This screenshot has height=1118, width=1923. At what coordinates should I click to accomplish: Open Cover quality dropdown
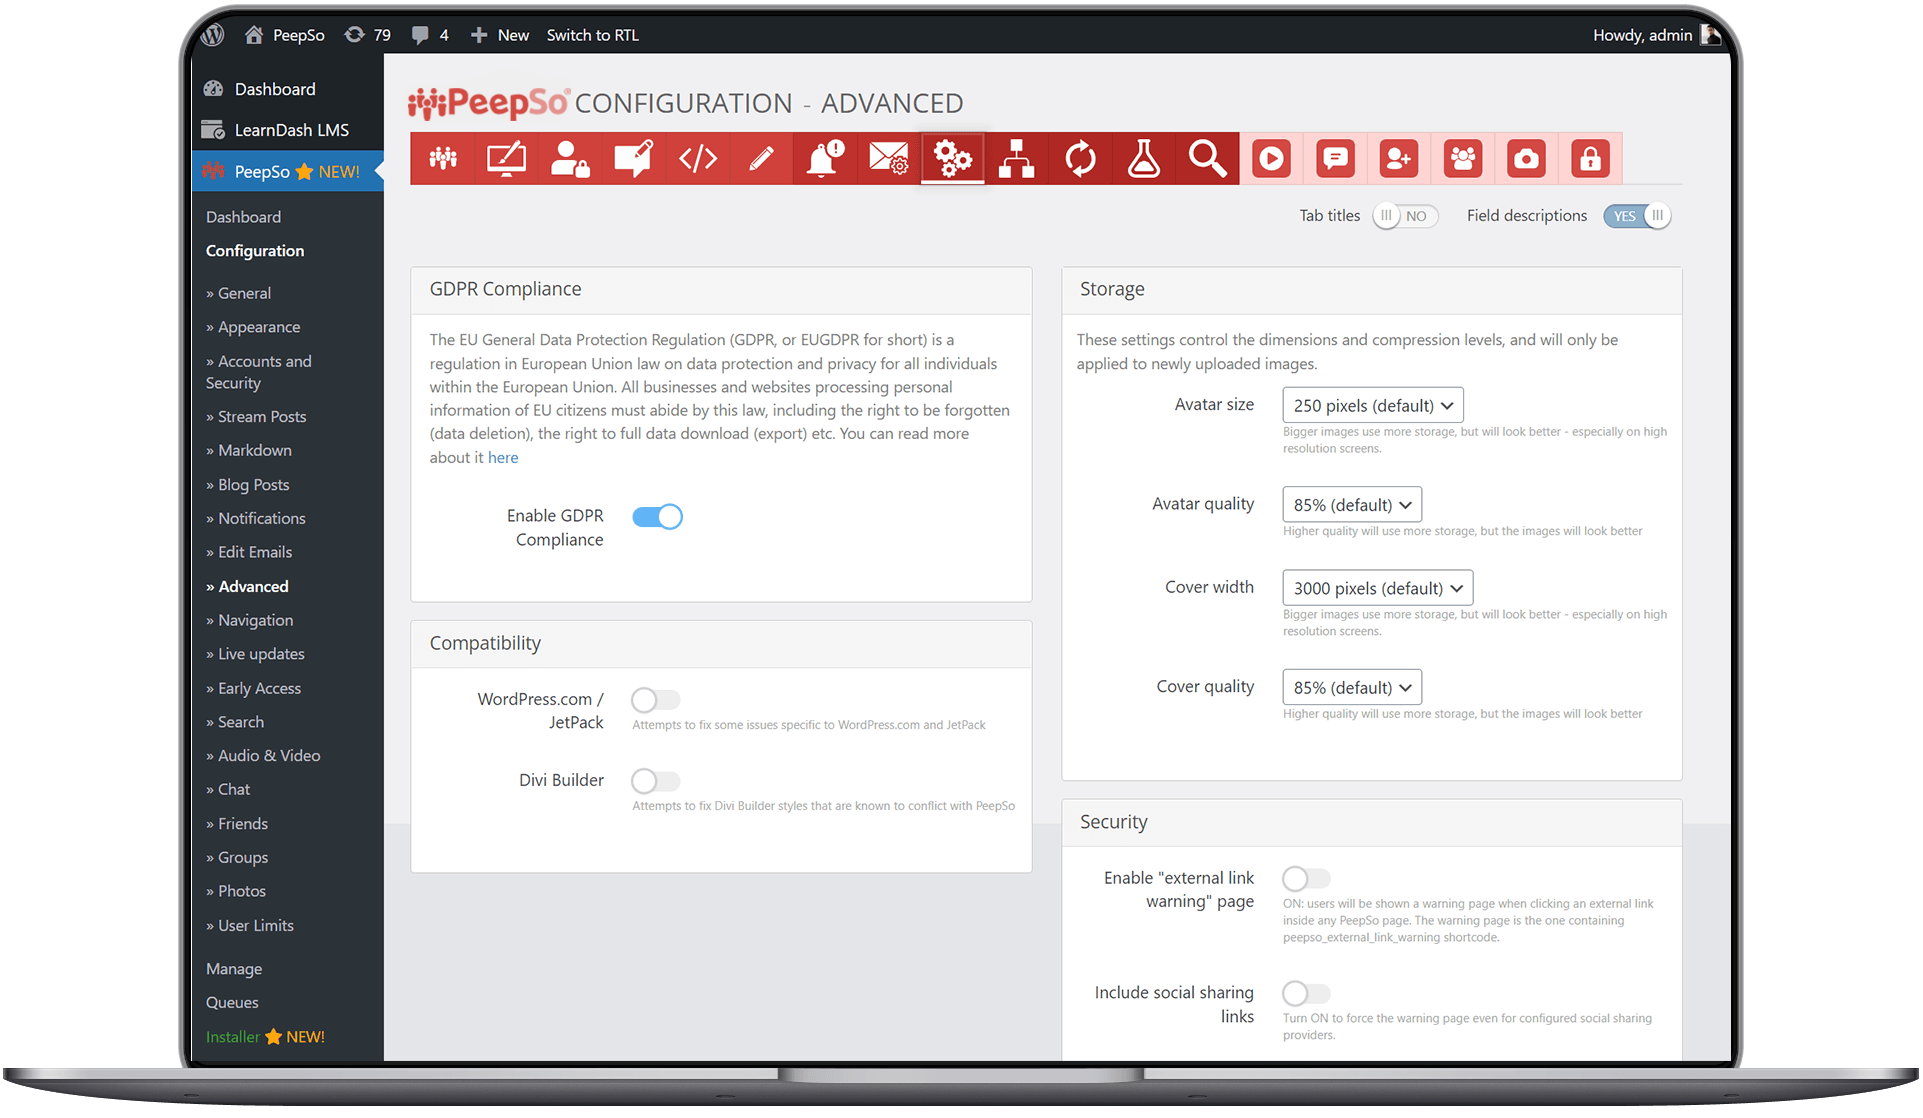tap(1352, 687)
